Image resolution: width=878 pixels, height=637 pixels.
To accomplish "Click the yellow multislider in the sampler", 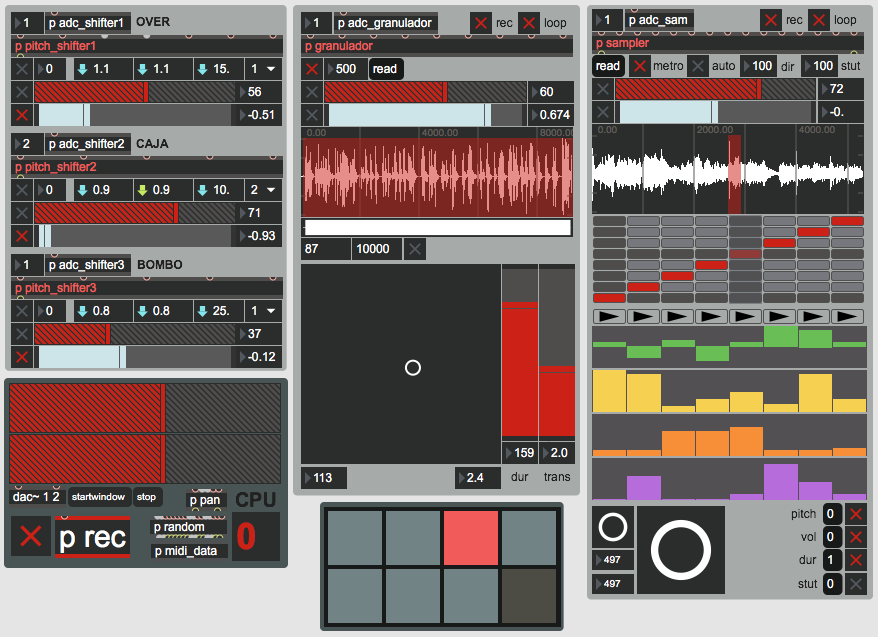I will (729, 391).
